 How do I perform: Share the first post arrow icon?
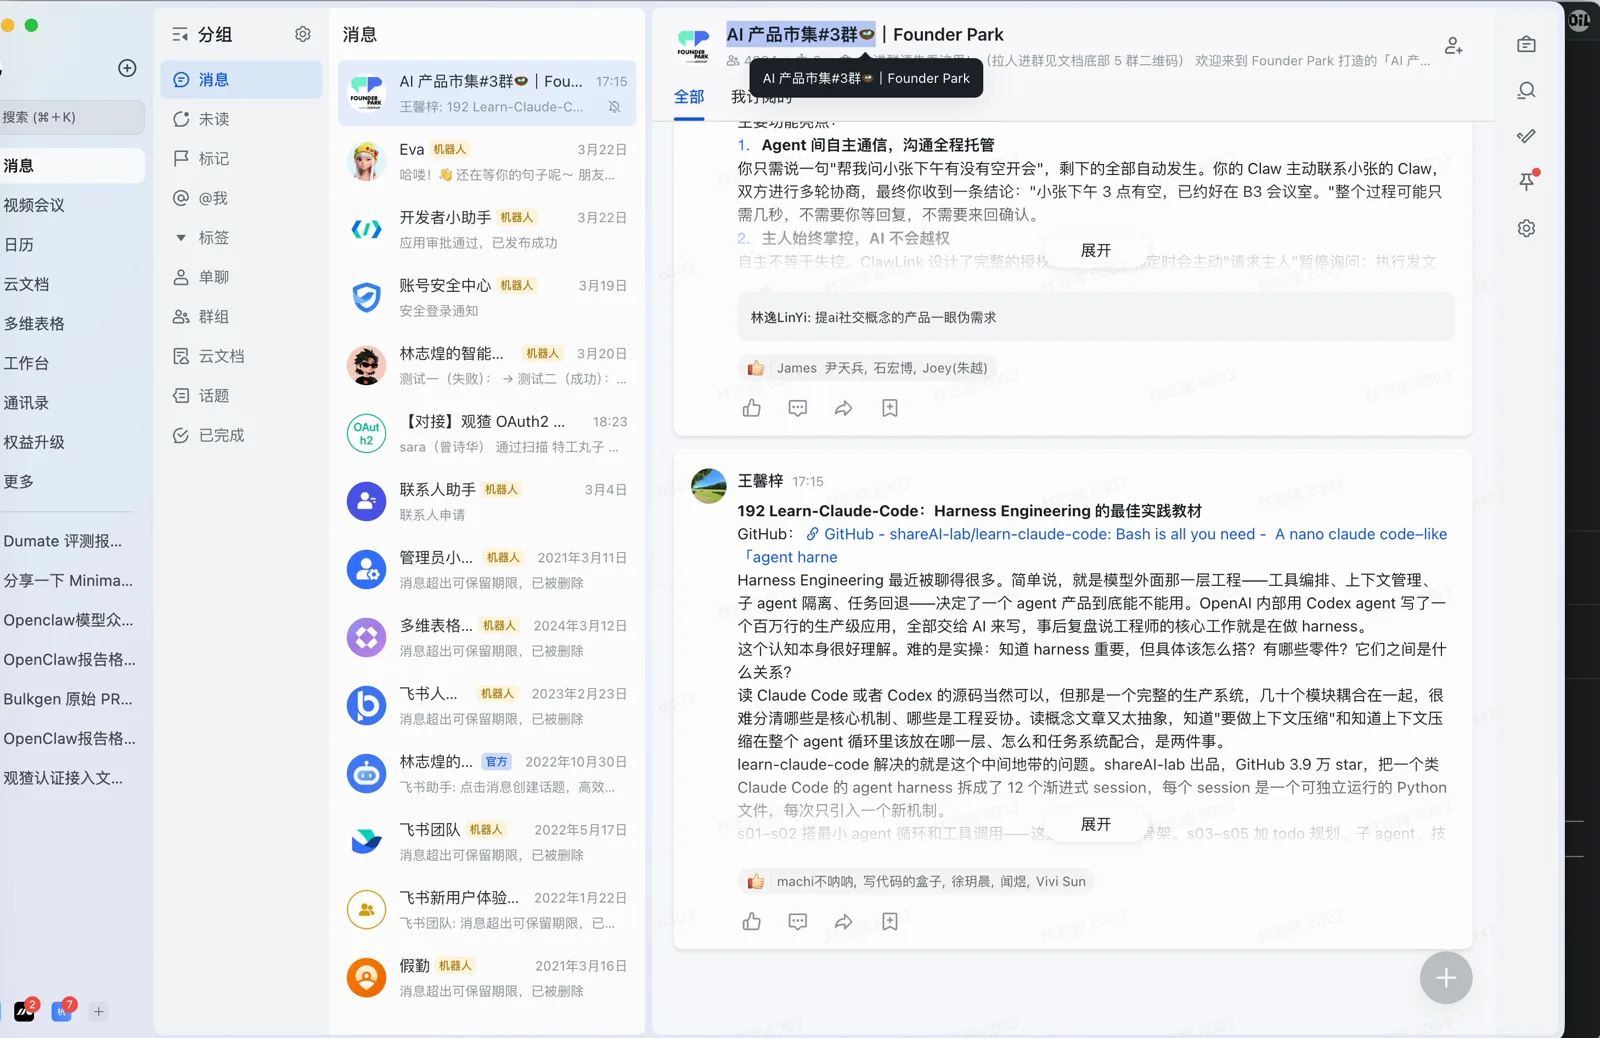844,408
